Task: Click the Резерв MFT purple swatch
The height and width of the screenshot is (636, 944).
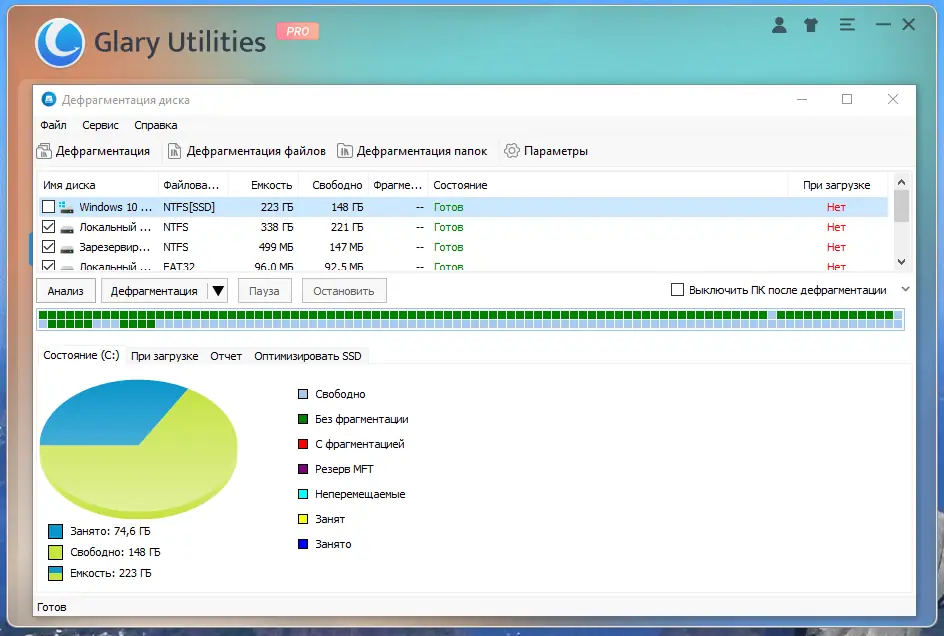Action: [303, 469]
